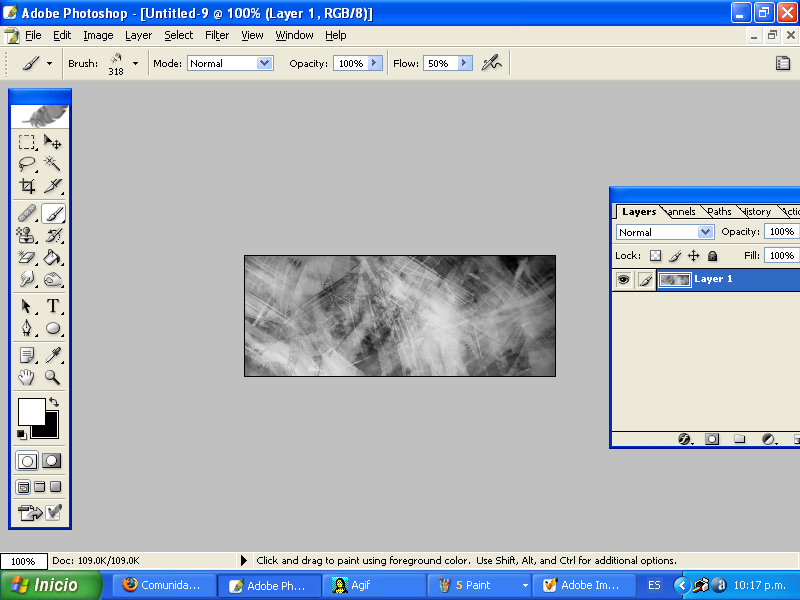Toggle lock all for Layer 1
This screenshot has width=800, height=600.
click(x=712, y=256)
